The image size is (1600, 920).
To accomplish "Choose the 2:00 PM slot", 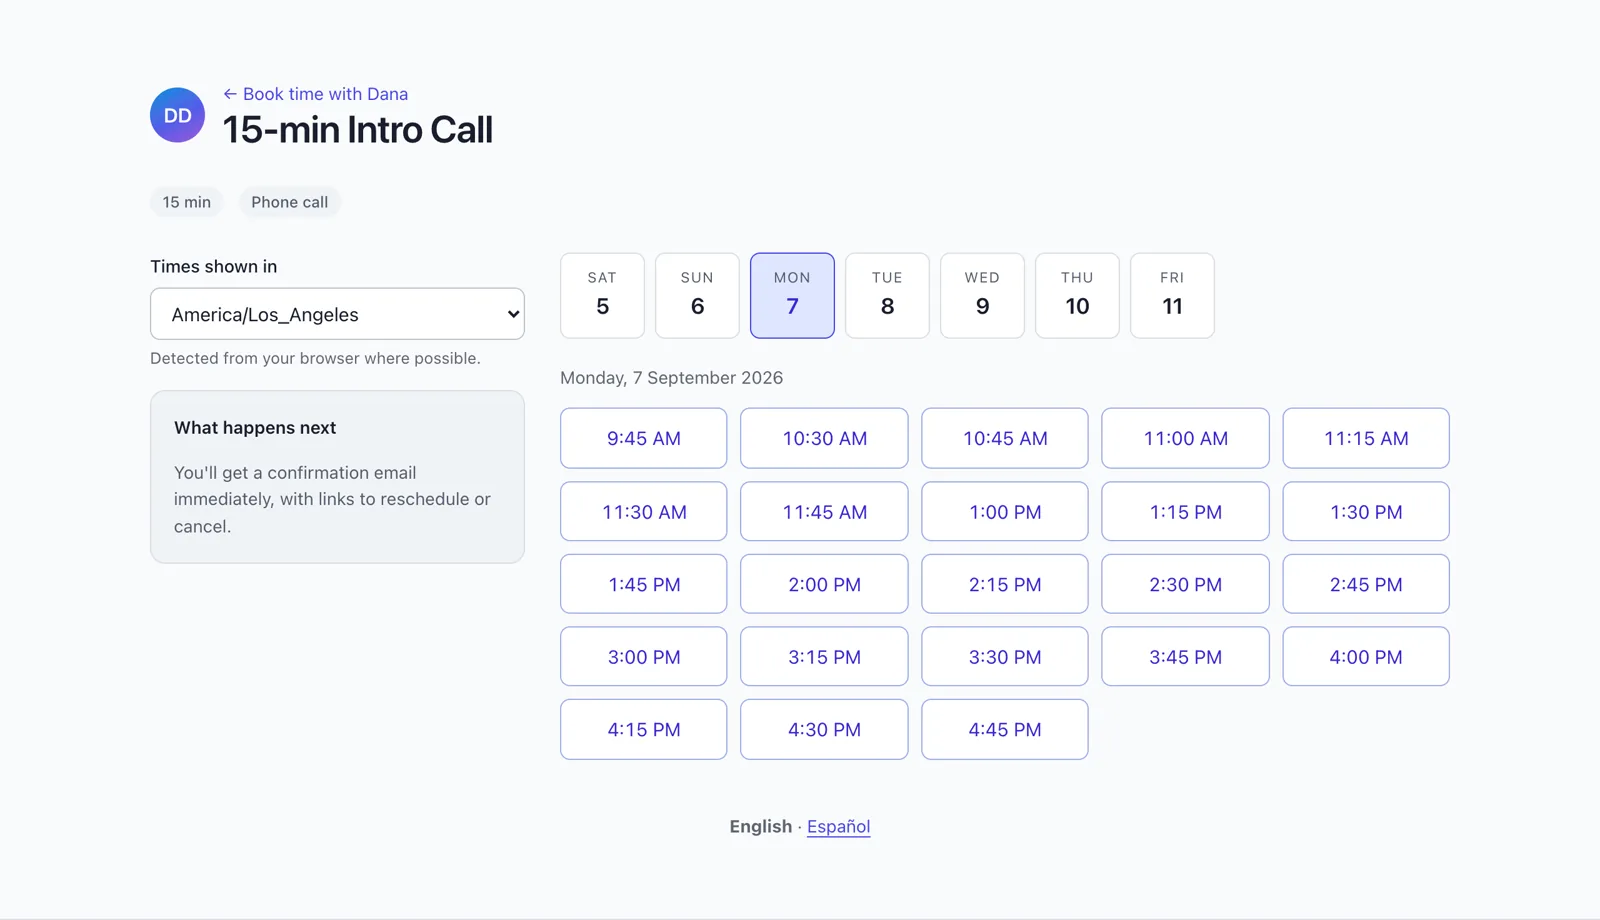I will [824, 584].
